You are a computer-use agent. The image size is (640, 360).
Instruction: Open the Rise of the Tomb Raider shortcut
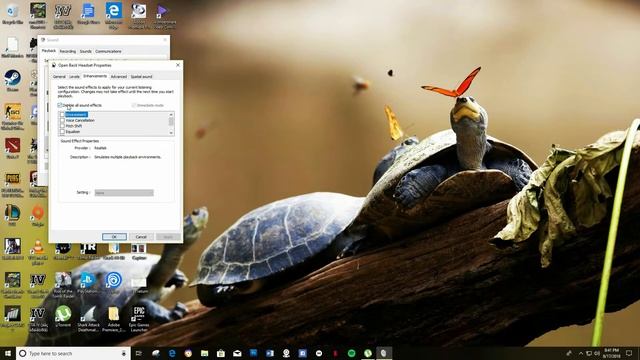(63, 285)
